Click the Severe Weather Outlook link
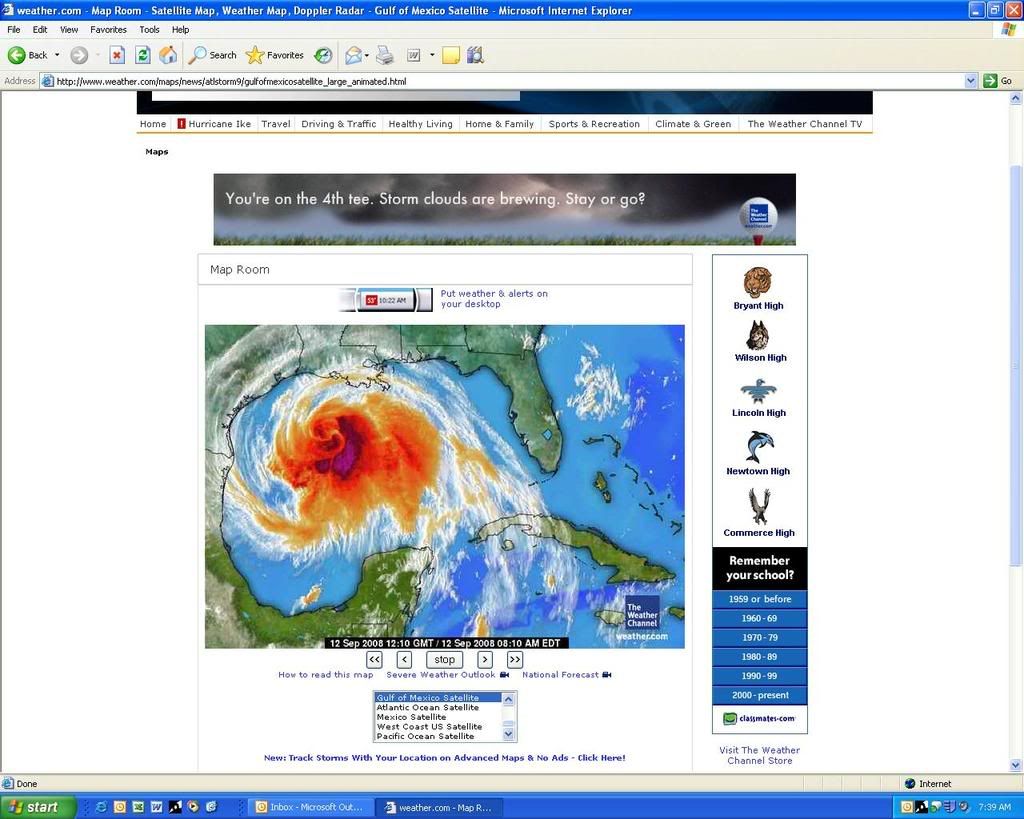Screen dimensions: 1024x819 coord(440,675)
